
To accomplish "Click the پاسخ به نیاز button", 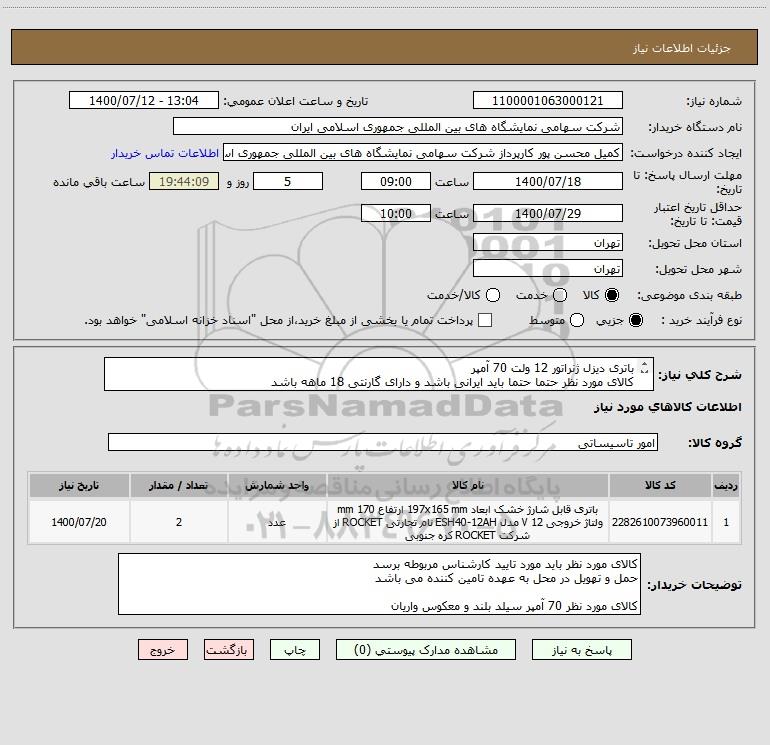I will point(582,650).
